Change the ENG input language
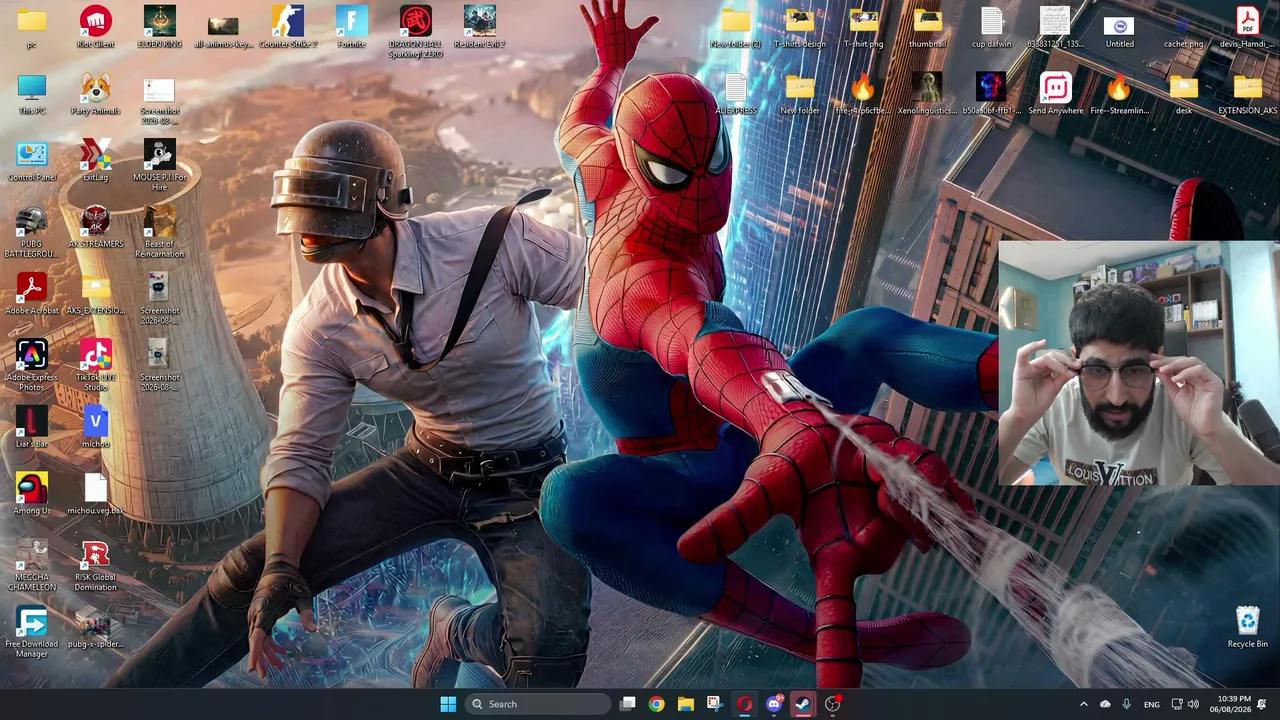The width and height of the screenshot is (1280, 720). (x=1152, y=704)
